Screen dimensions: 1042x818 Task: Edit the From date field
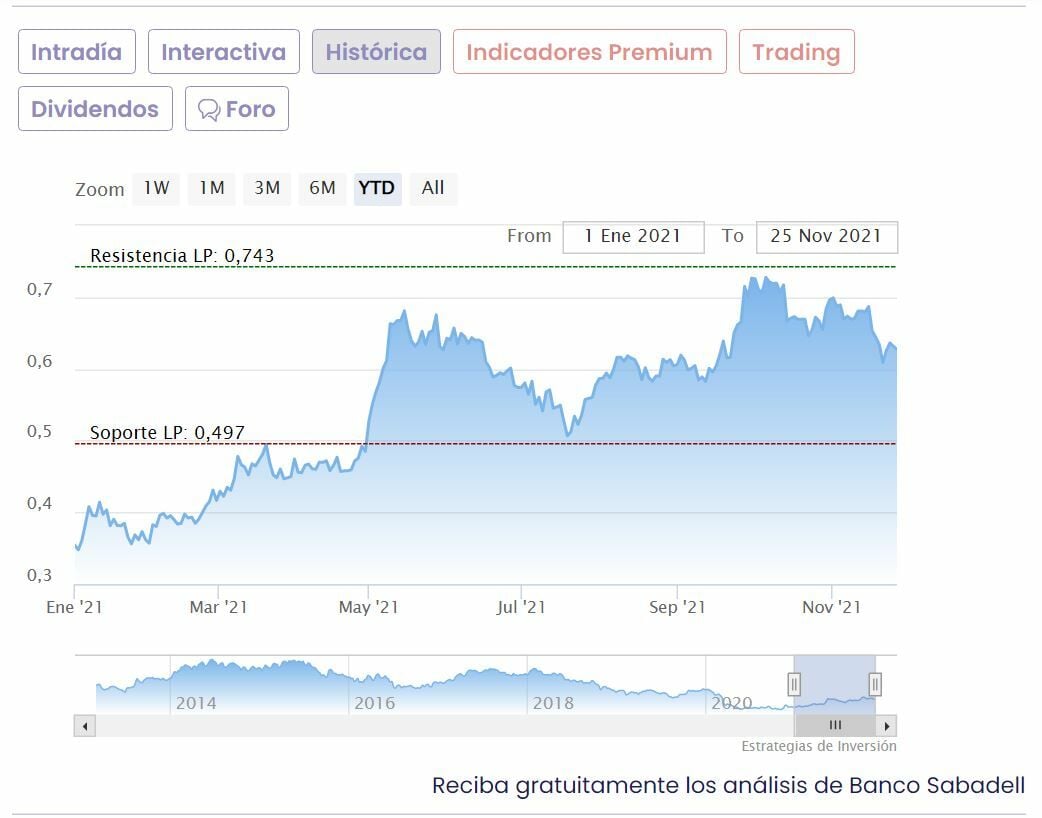click(632, 237)
